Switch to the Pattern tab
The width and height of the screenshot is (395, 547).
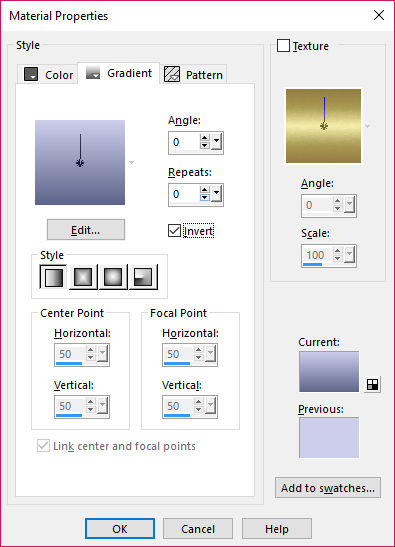tap(194, 74)
